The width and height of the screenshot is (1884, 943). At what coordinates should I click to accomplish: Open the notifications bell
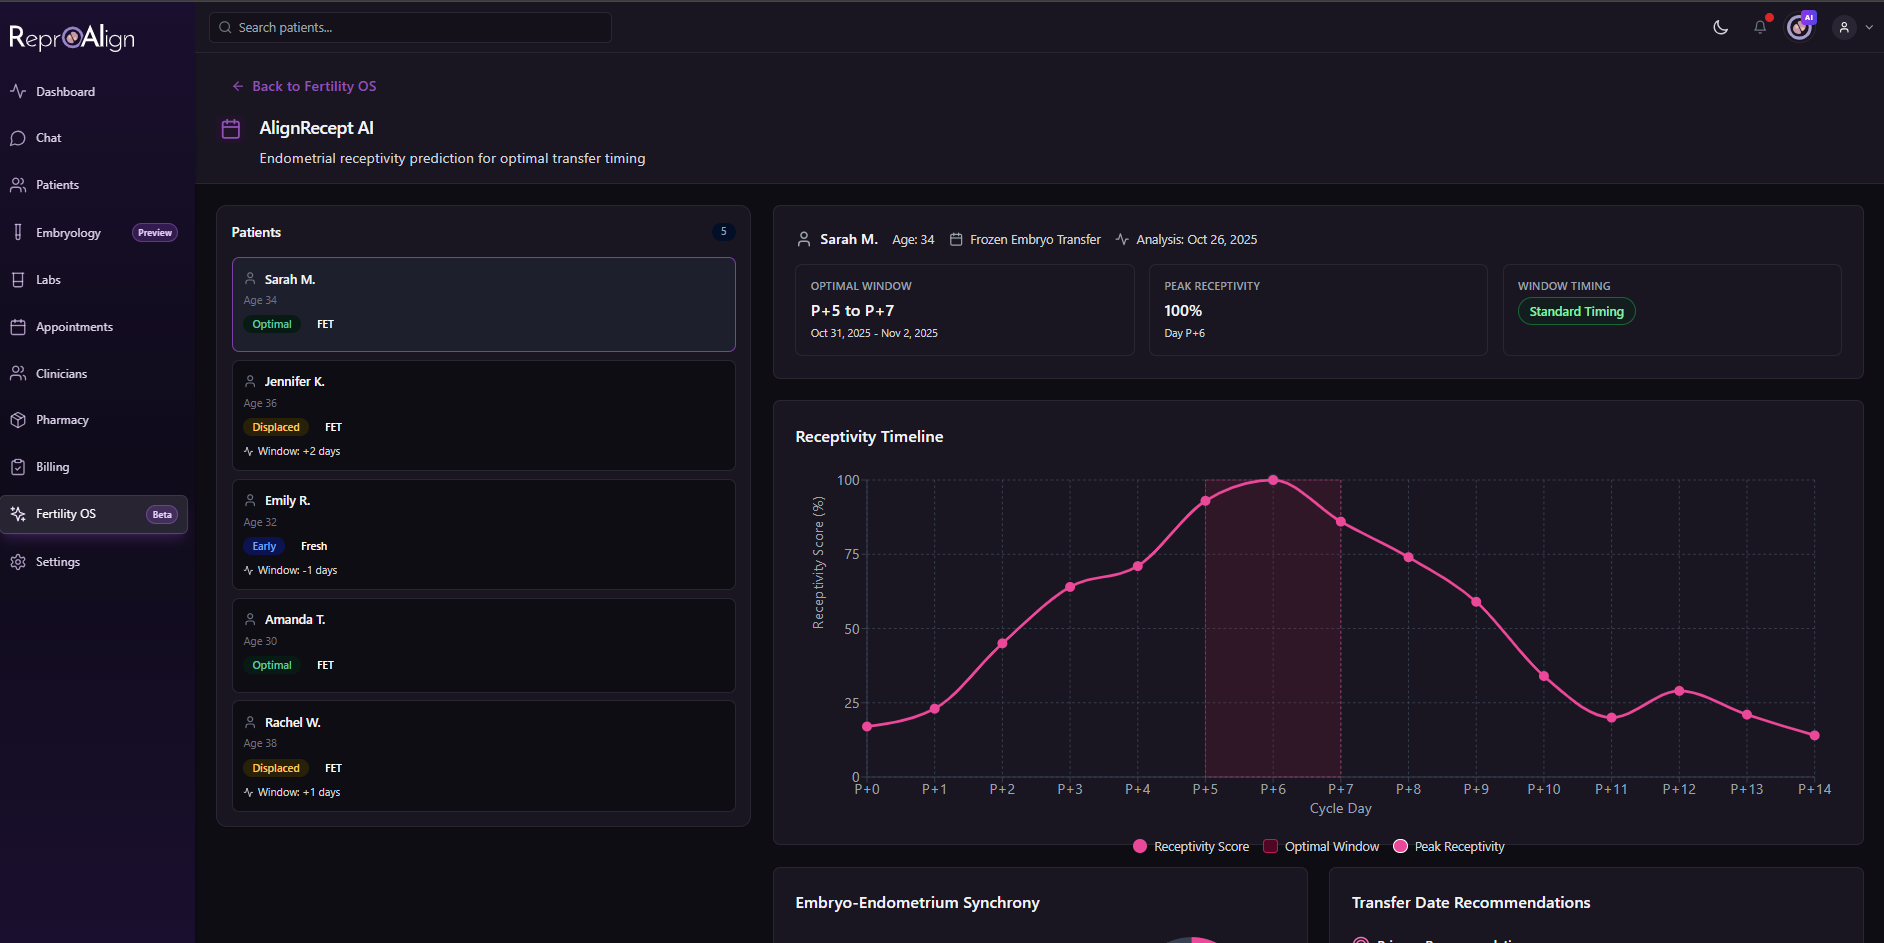tap(1760, 27)
